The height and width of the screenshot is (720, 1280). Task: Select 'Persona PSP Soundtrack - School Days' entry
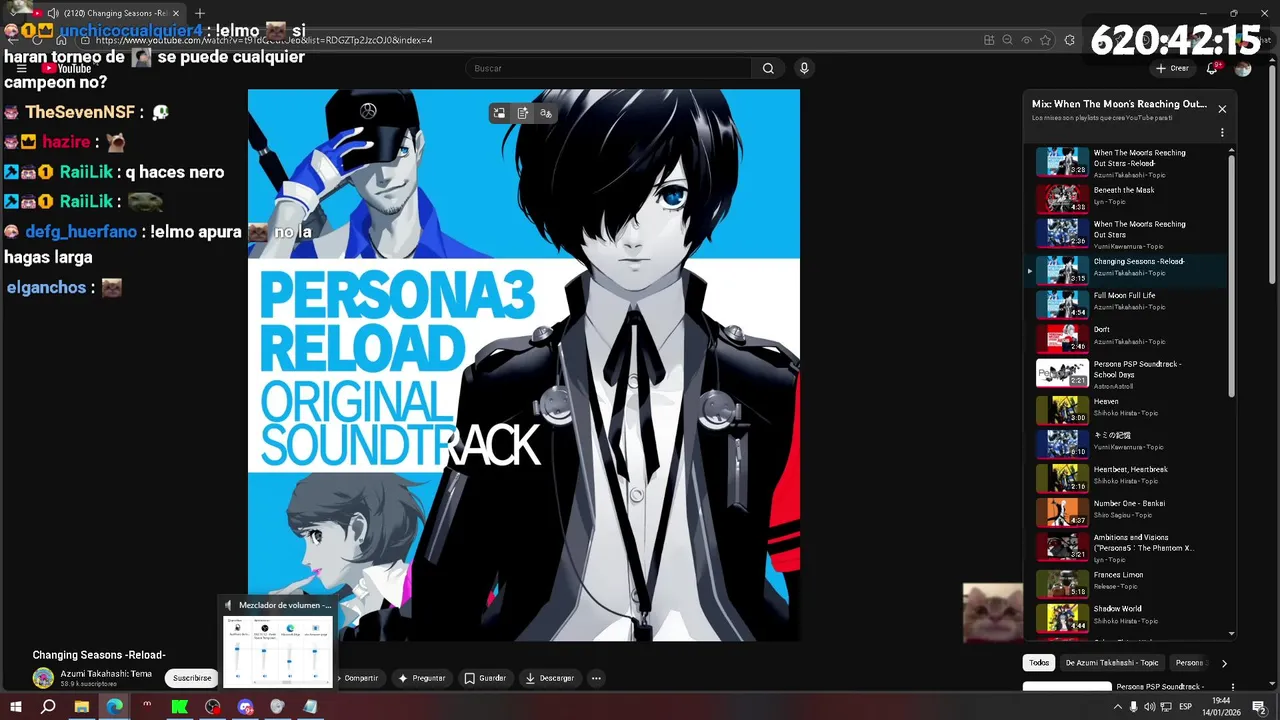1125,373
